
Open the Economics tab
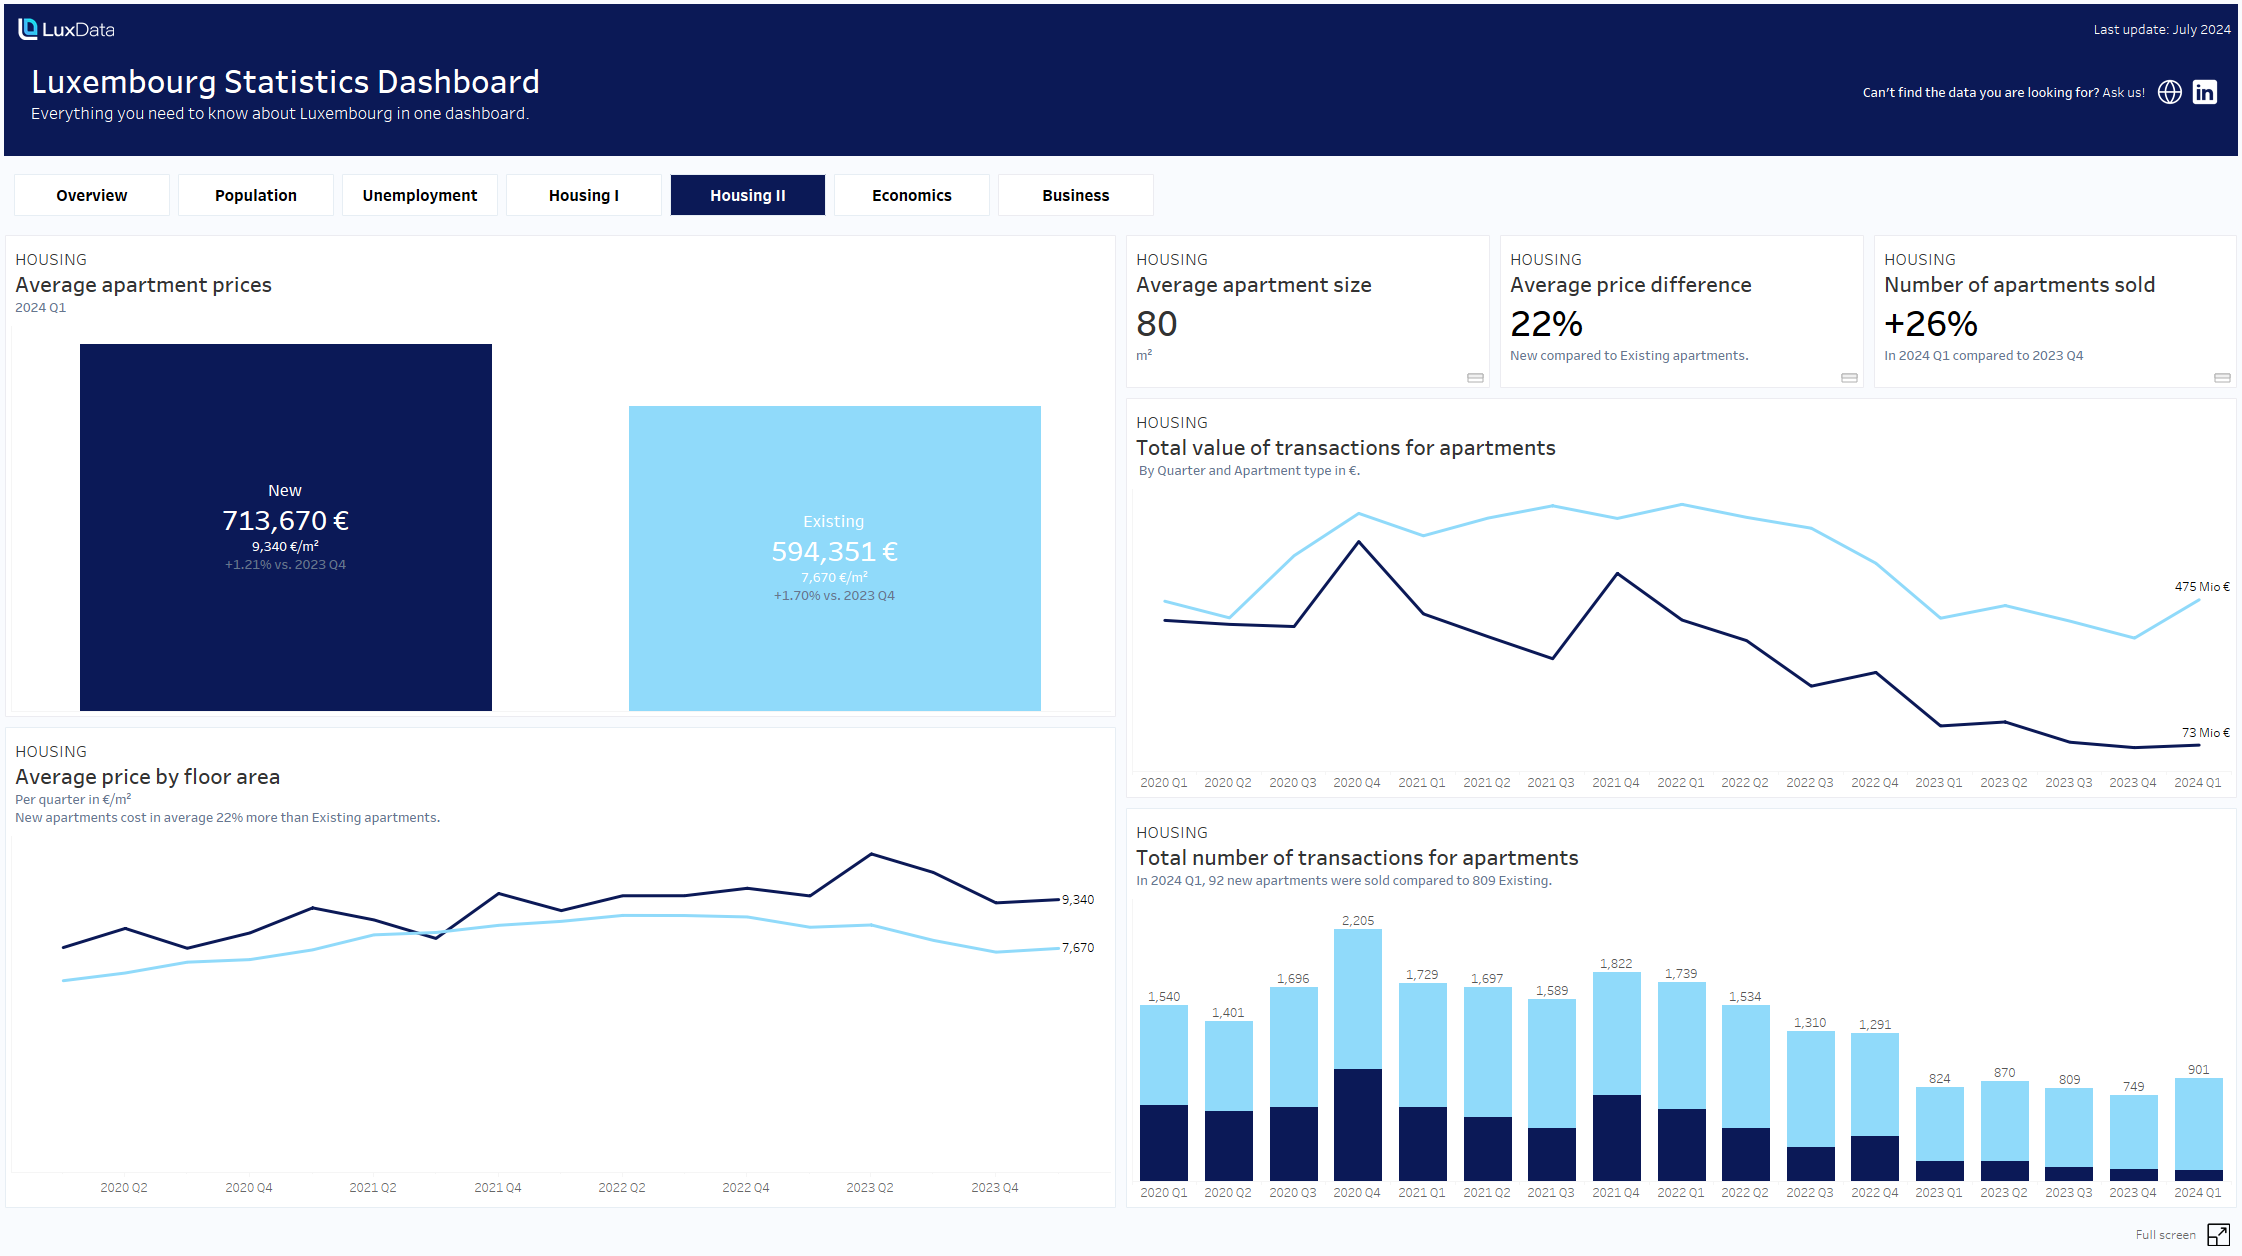(912, 195)
